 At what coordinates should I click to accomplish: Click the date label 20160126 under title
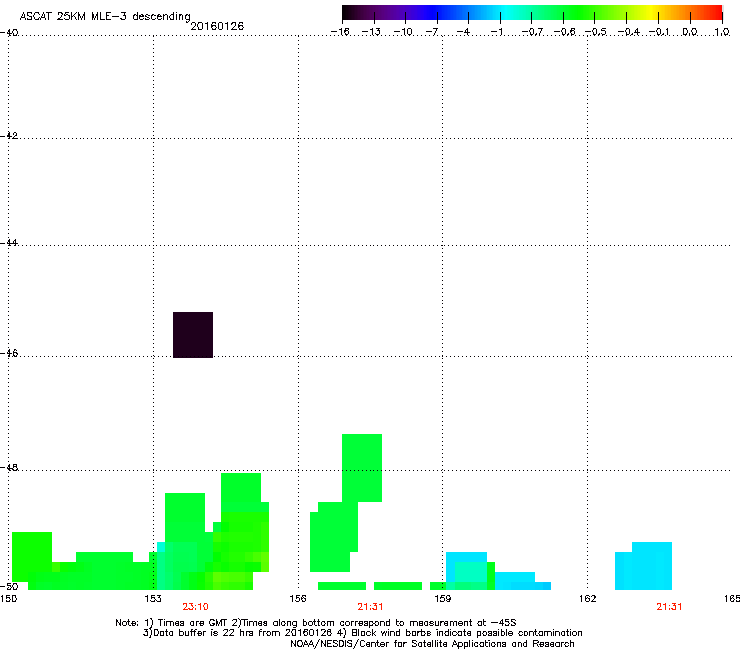[x=217, y=26]
